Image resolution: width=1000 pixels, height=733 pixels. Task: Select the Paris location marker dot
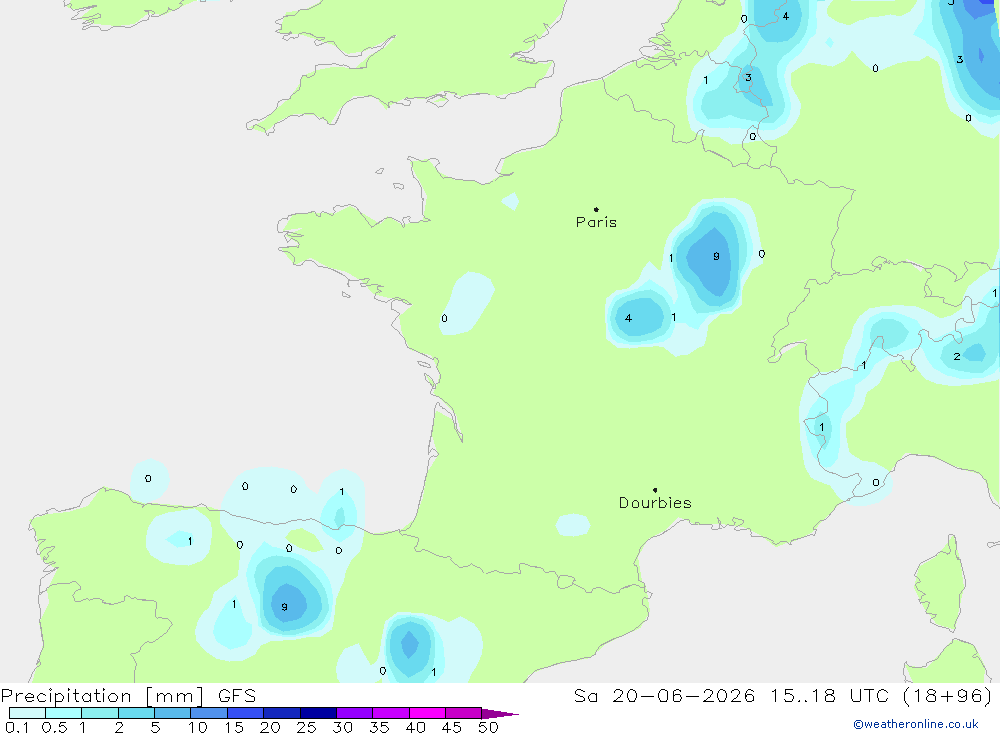[596, 209]
